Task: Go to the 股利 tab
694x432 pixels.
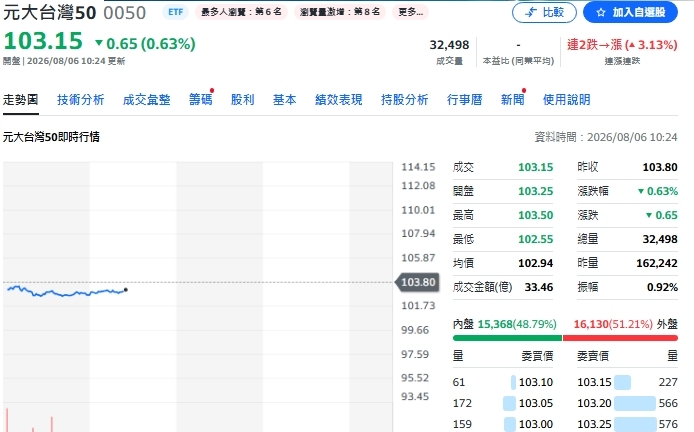Action: pyautogui.click(x=243, y=100)
